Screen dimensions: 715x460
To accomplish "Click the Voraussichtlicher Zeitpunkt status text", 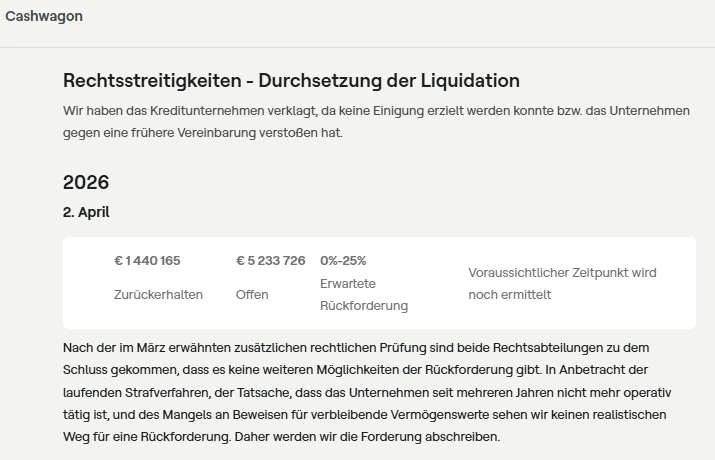I will (562, 272).
